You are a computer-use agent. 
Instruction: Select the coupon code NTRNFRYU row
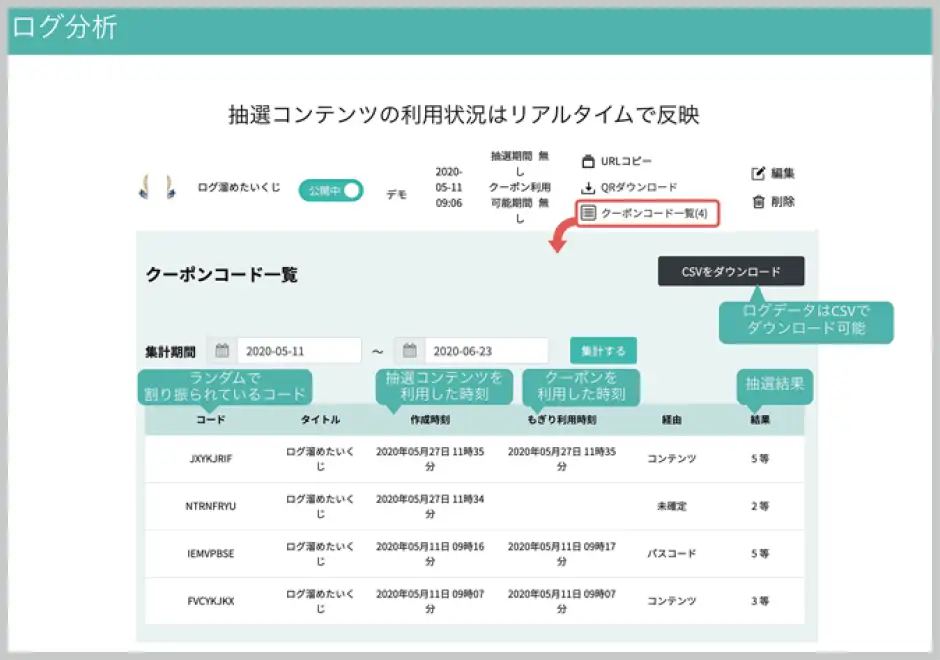(210, 506)
